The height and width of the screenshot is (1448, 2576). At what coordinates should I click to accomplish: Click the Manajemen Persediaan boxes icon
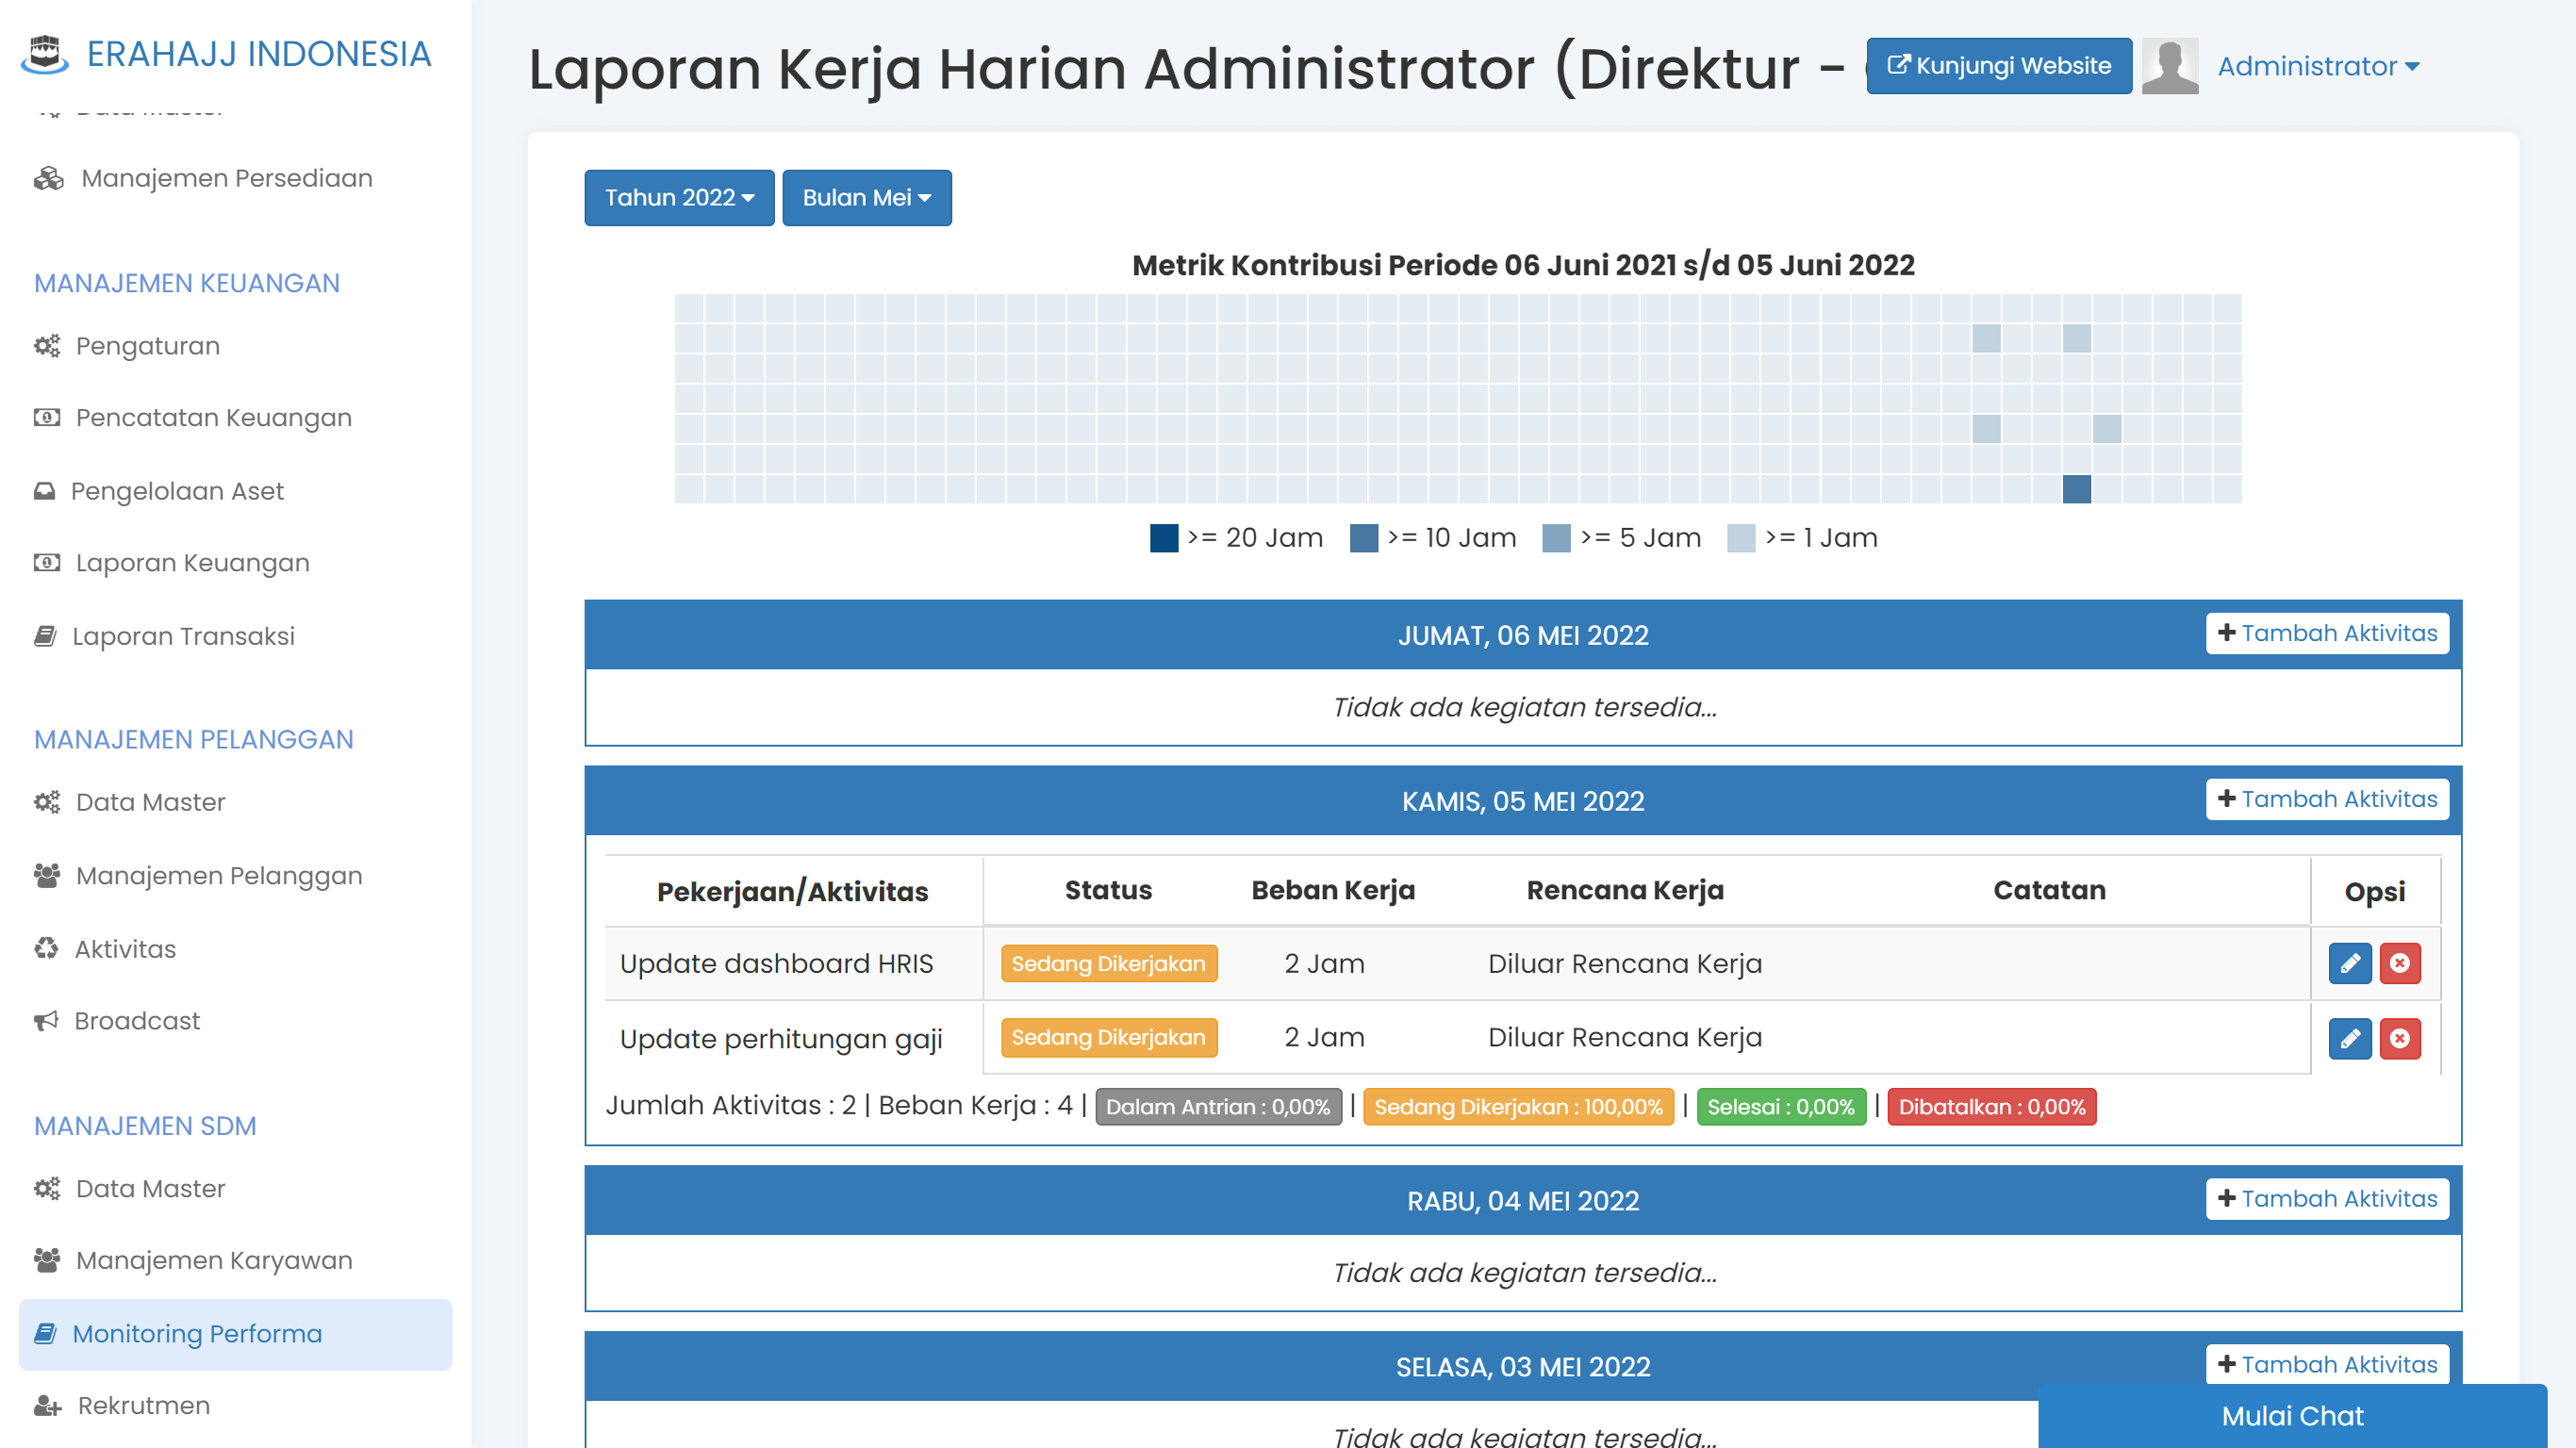click(48, 178)
